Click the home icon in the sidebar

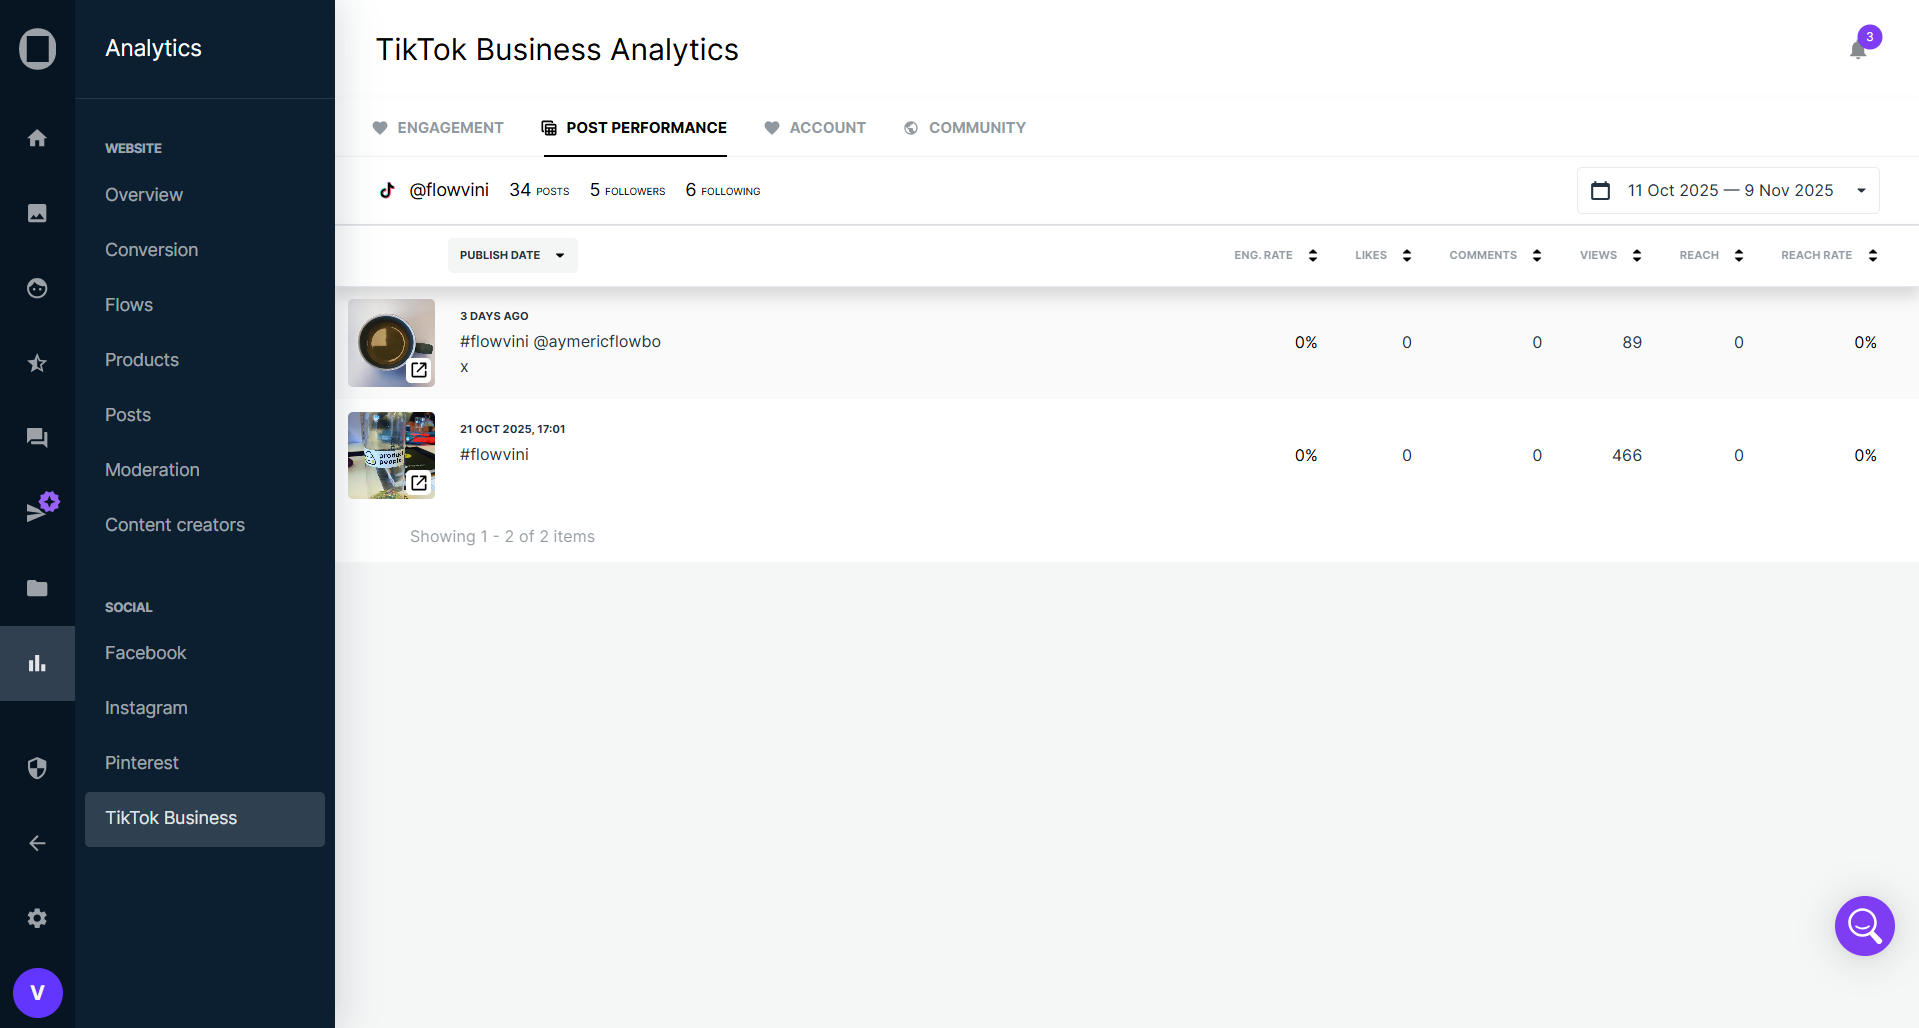(37, 138)
